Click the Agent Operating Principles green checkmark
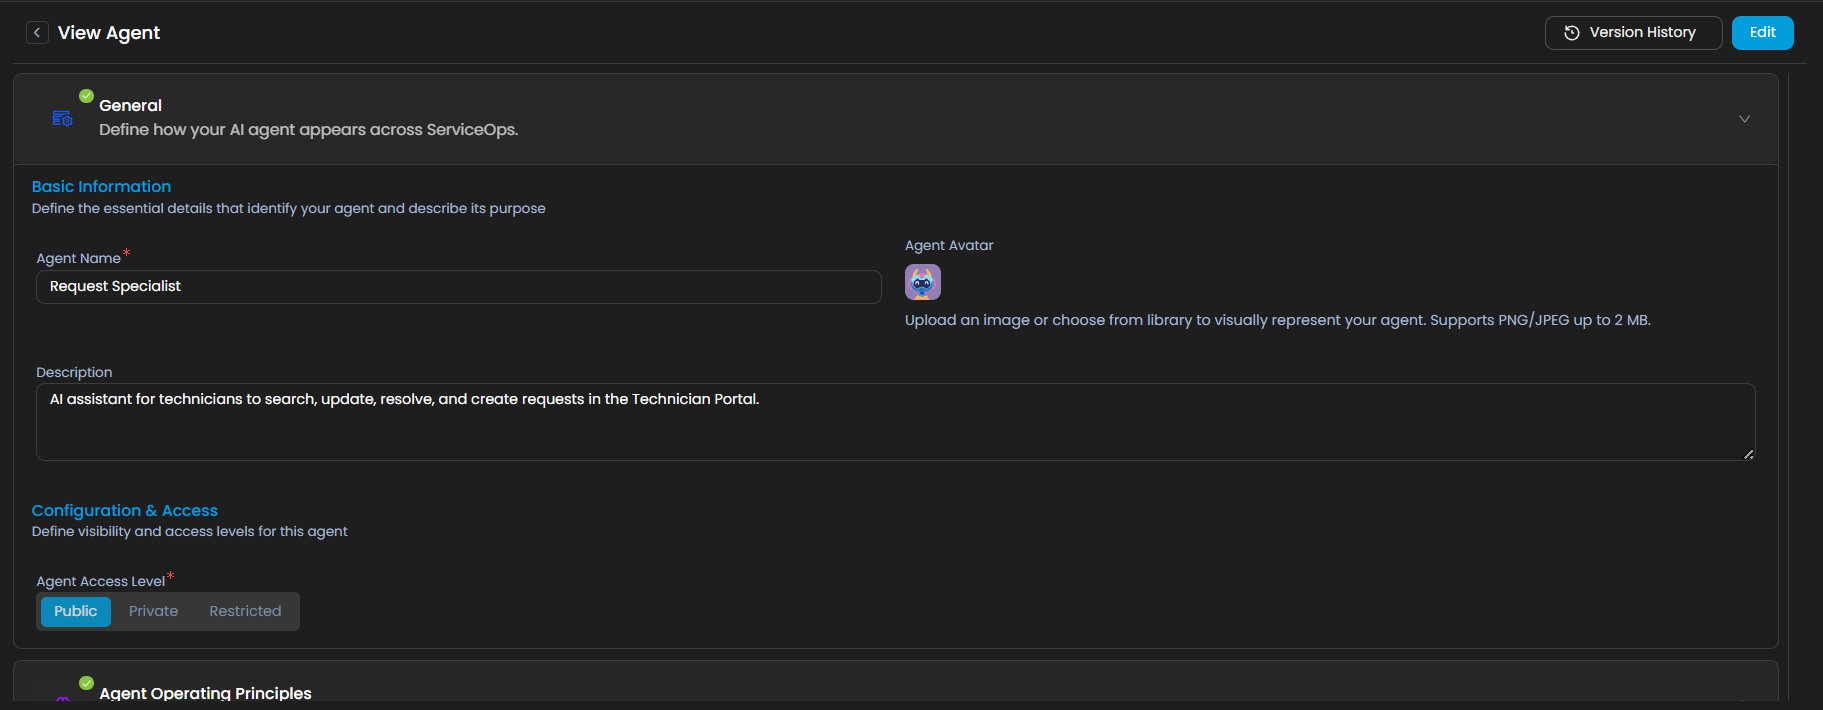This screenshot has width=1823, height=710. coord(87,683)
